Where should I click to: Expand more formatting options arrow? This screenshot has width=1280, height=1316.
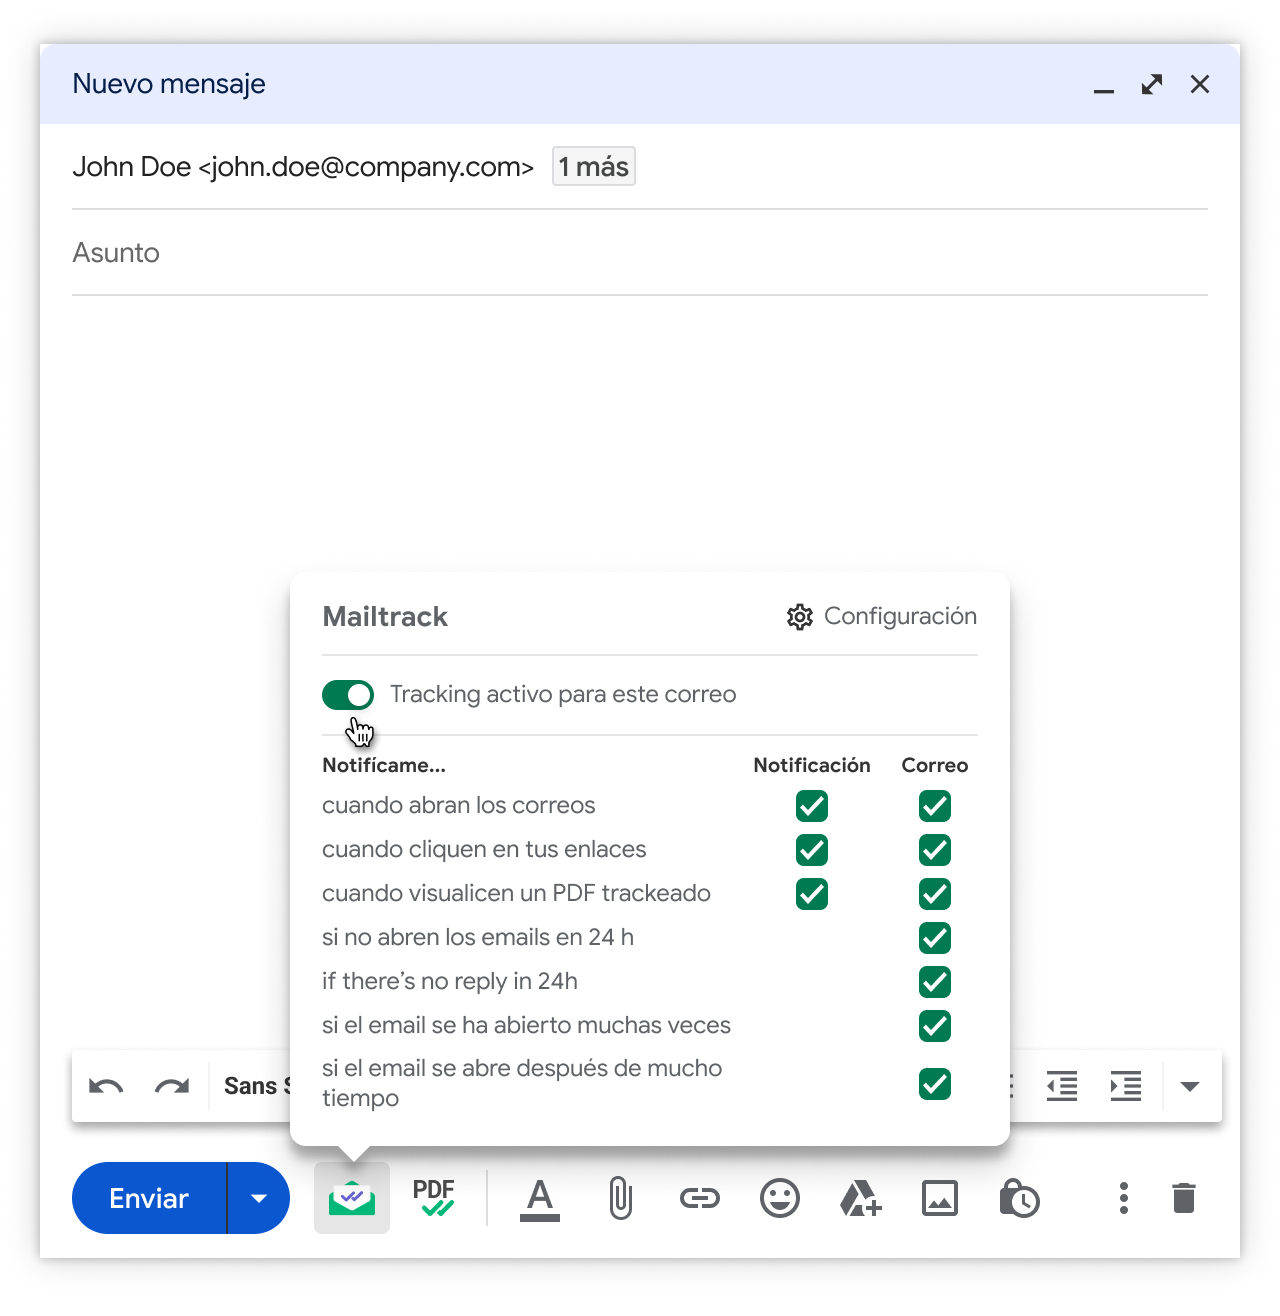pos(1190,1087)
